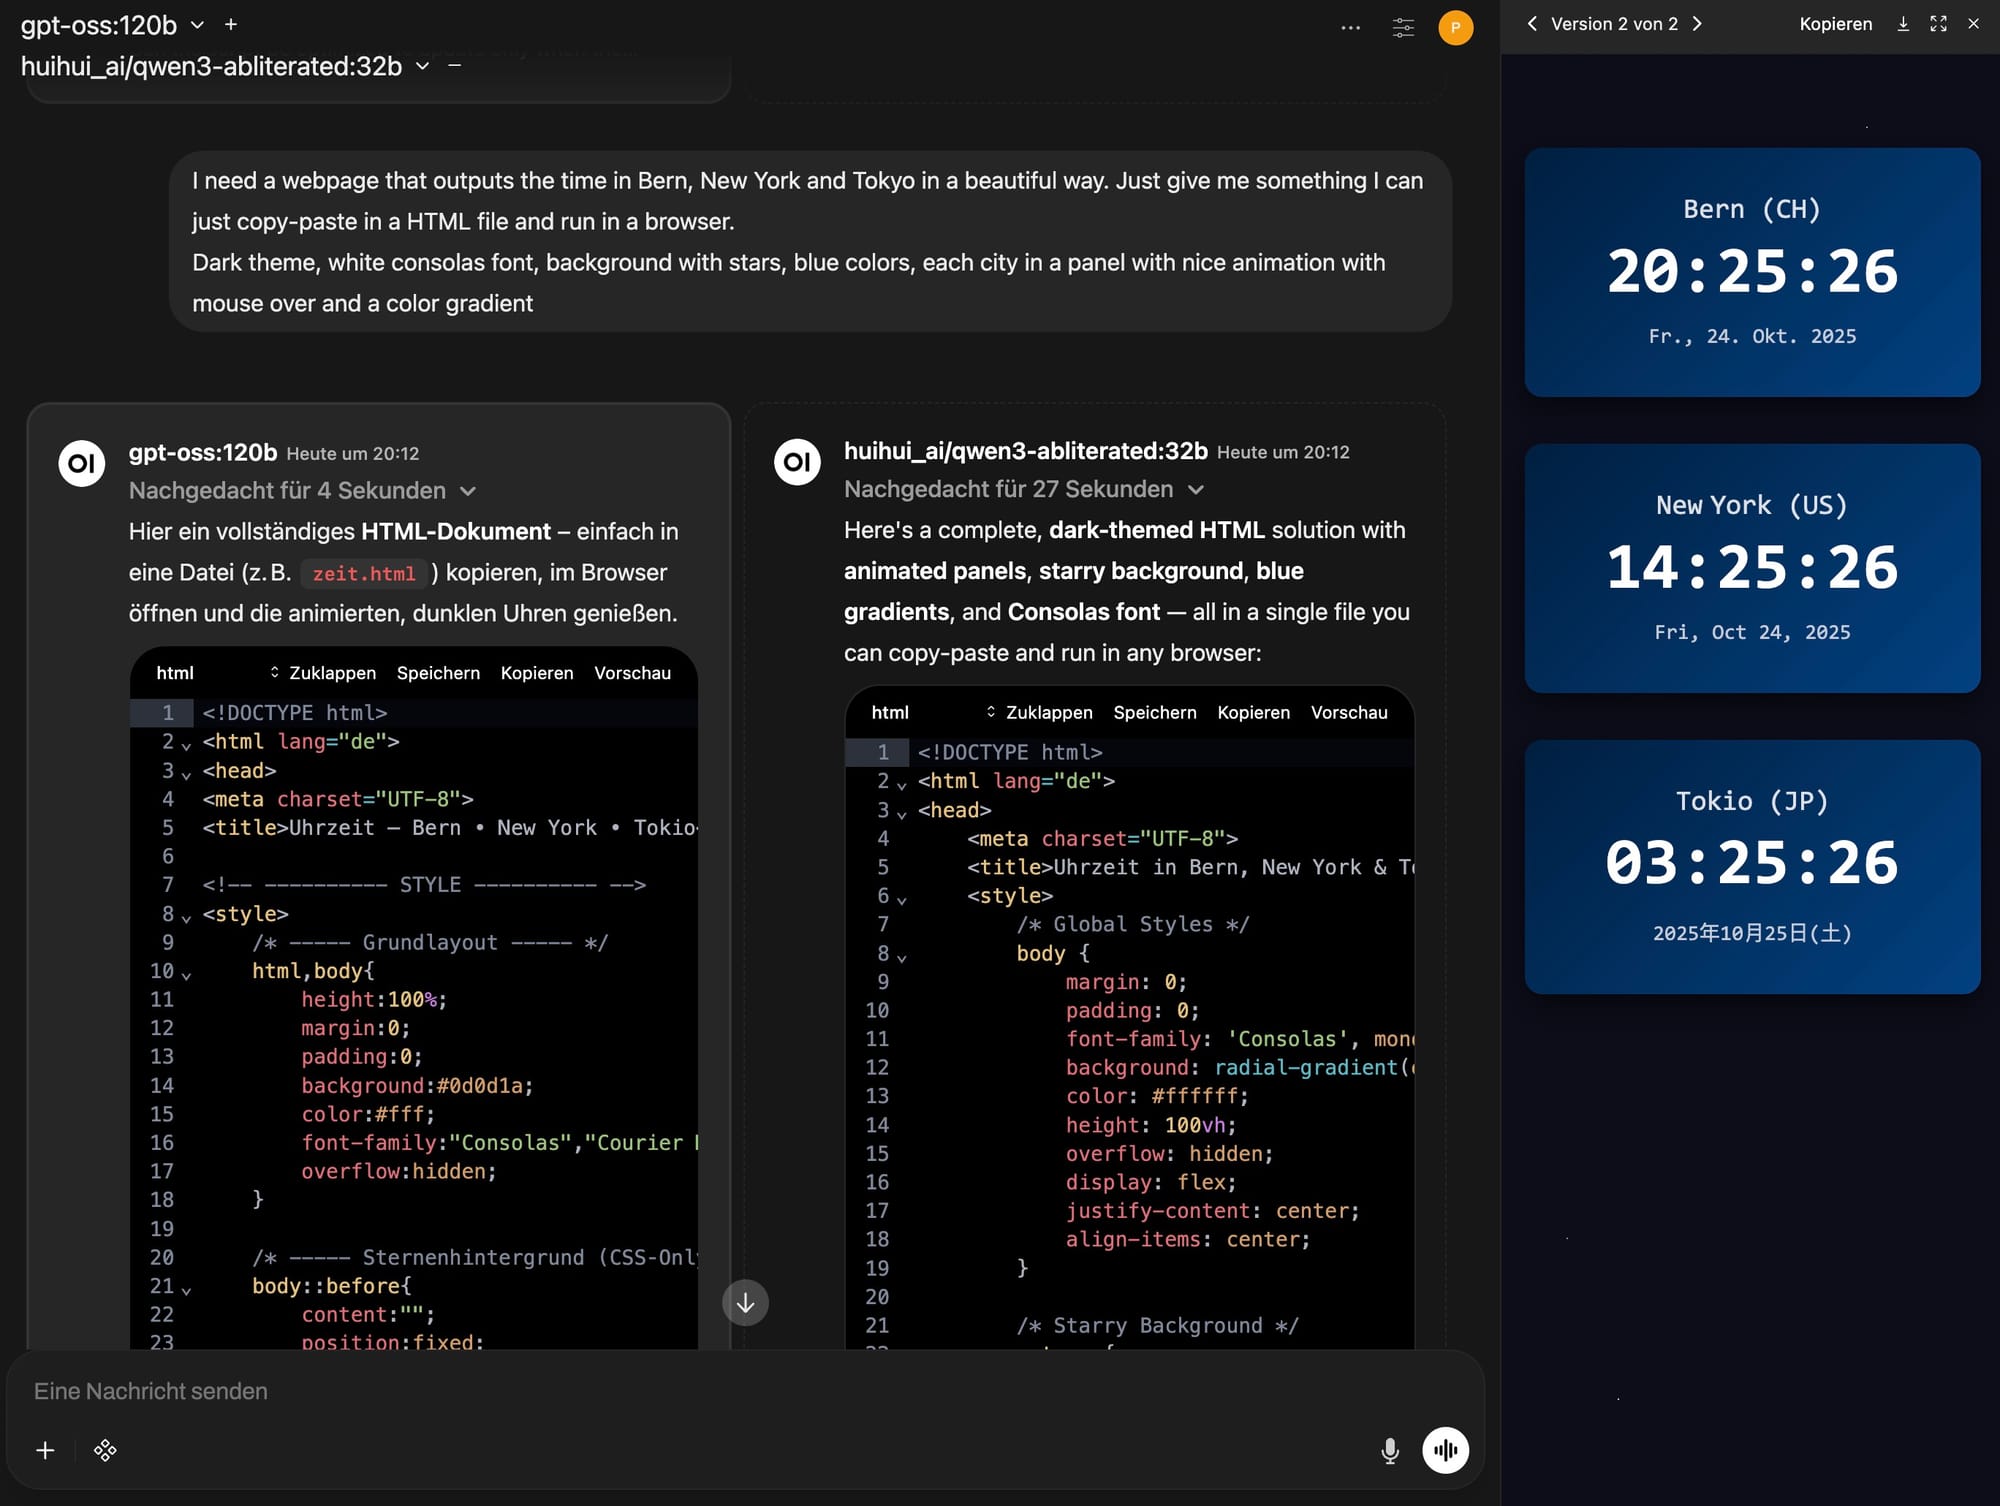Collapse the body rule at line 8
The height and width of the screenshot is (1506, 2000).
click(x=902, y=957)
